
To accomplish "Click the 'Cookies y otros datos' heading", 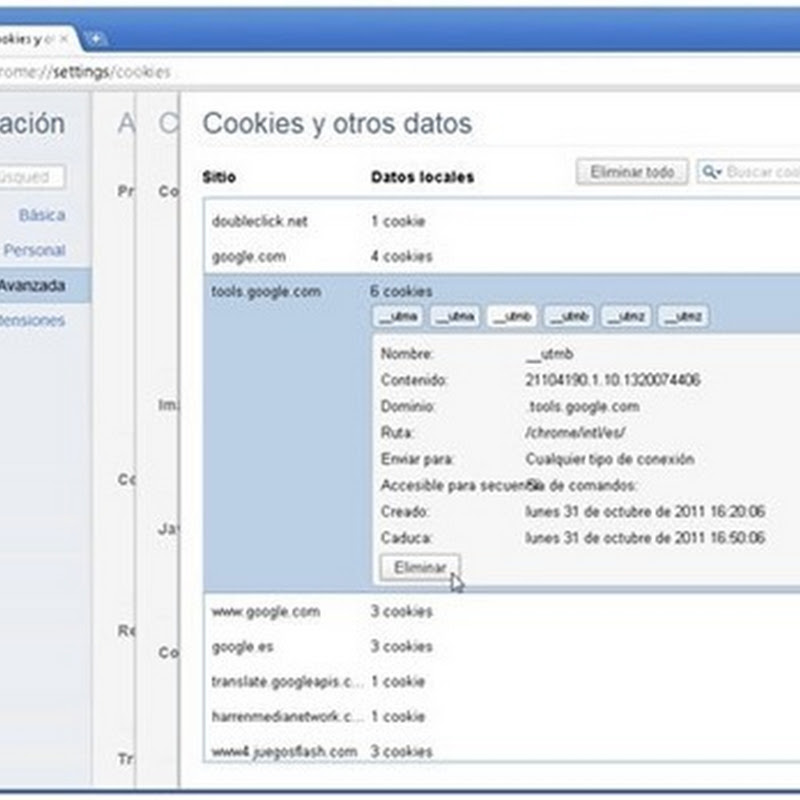I will pyautogui.click(x=337, y=124).
